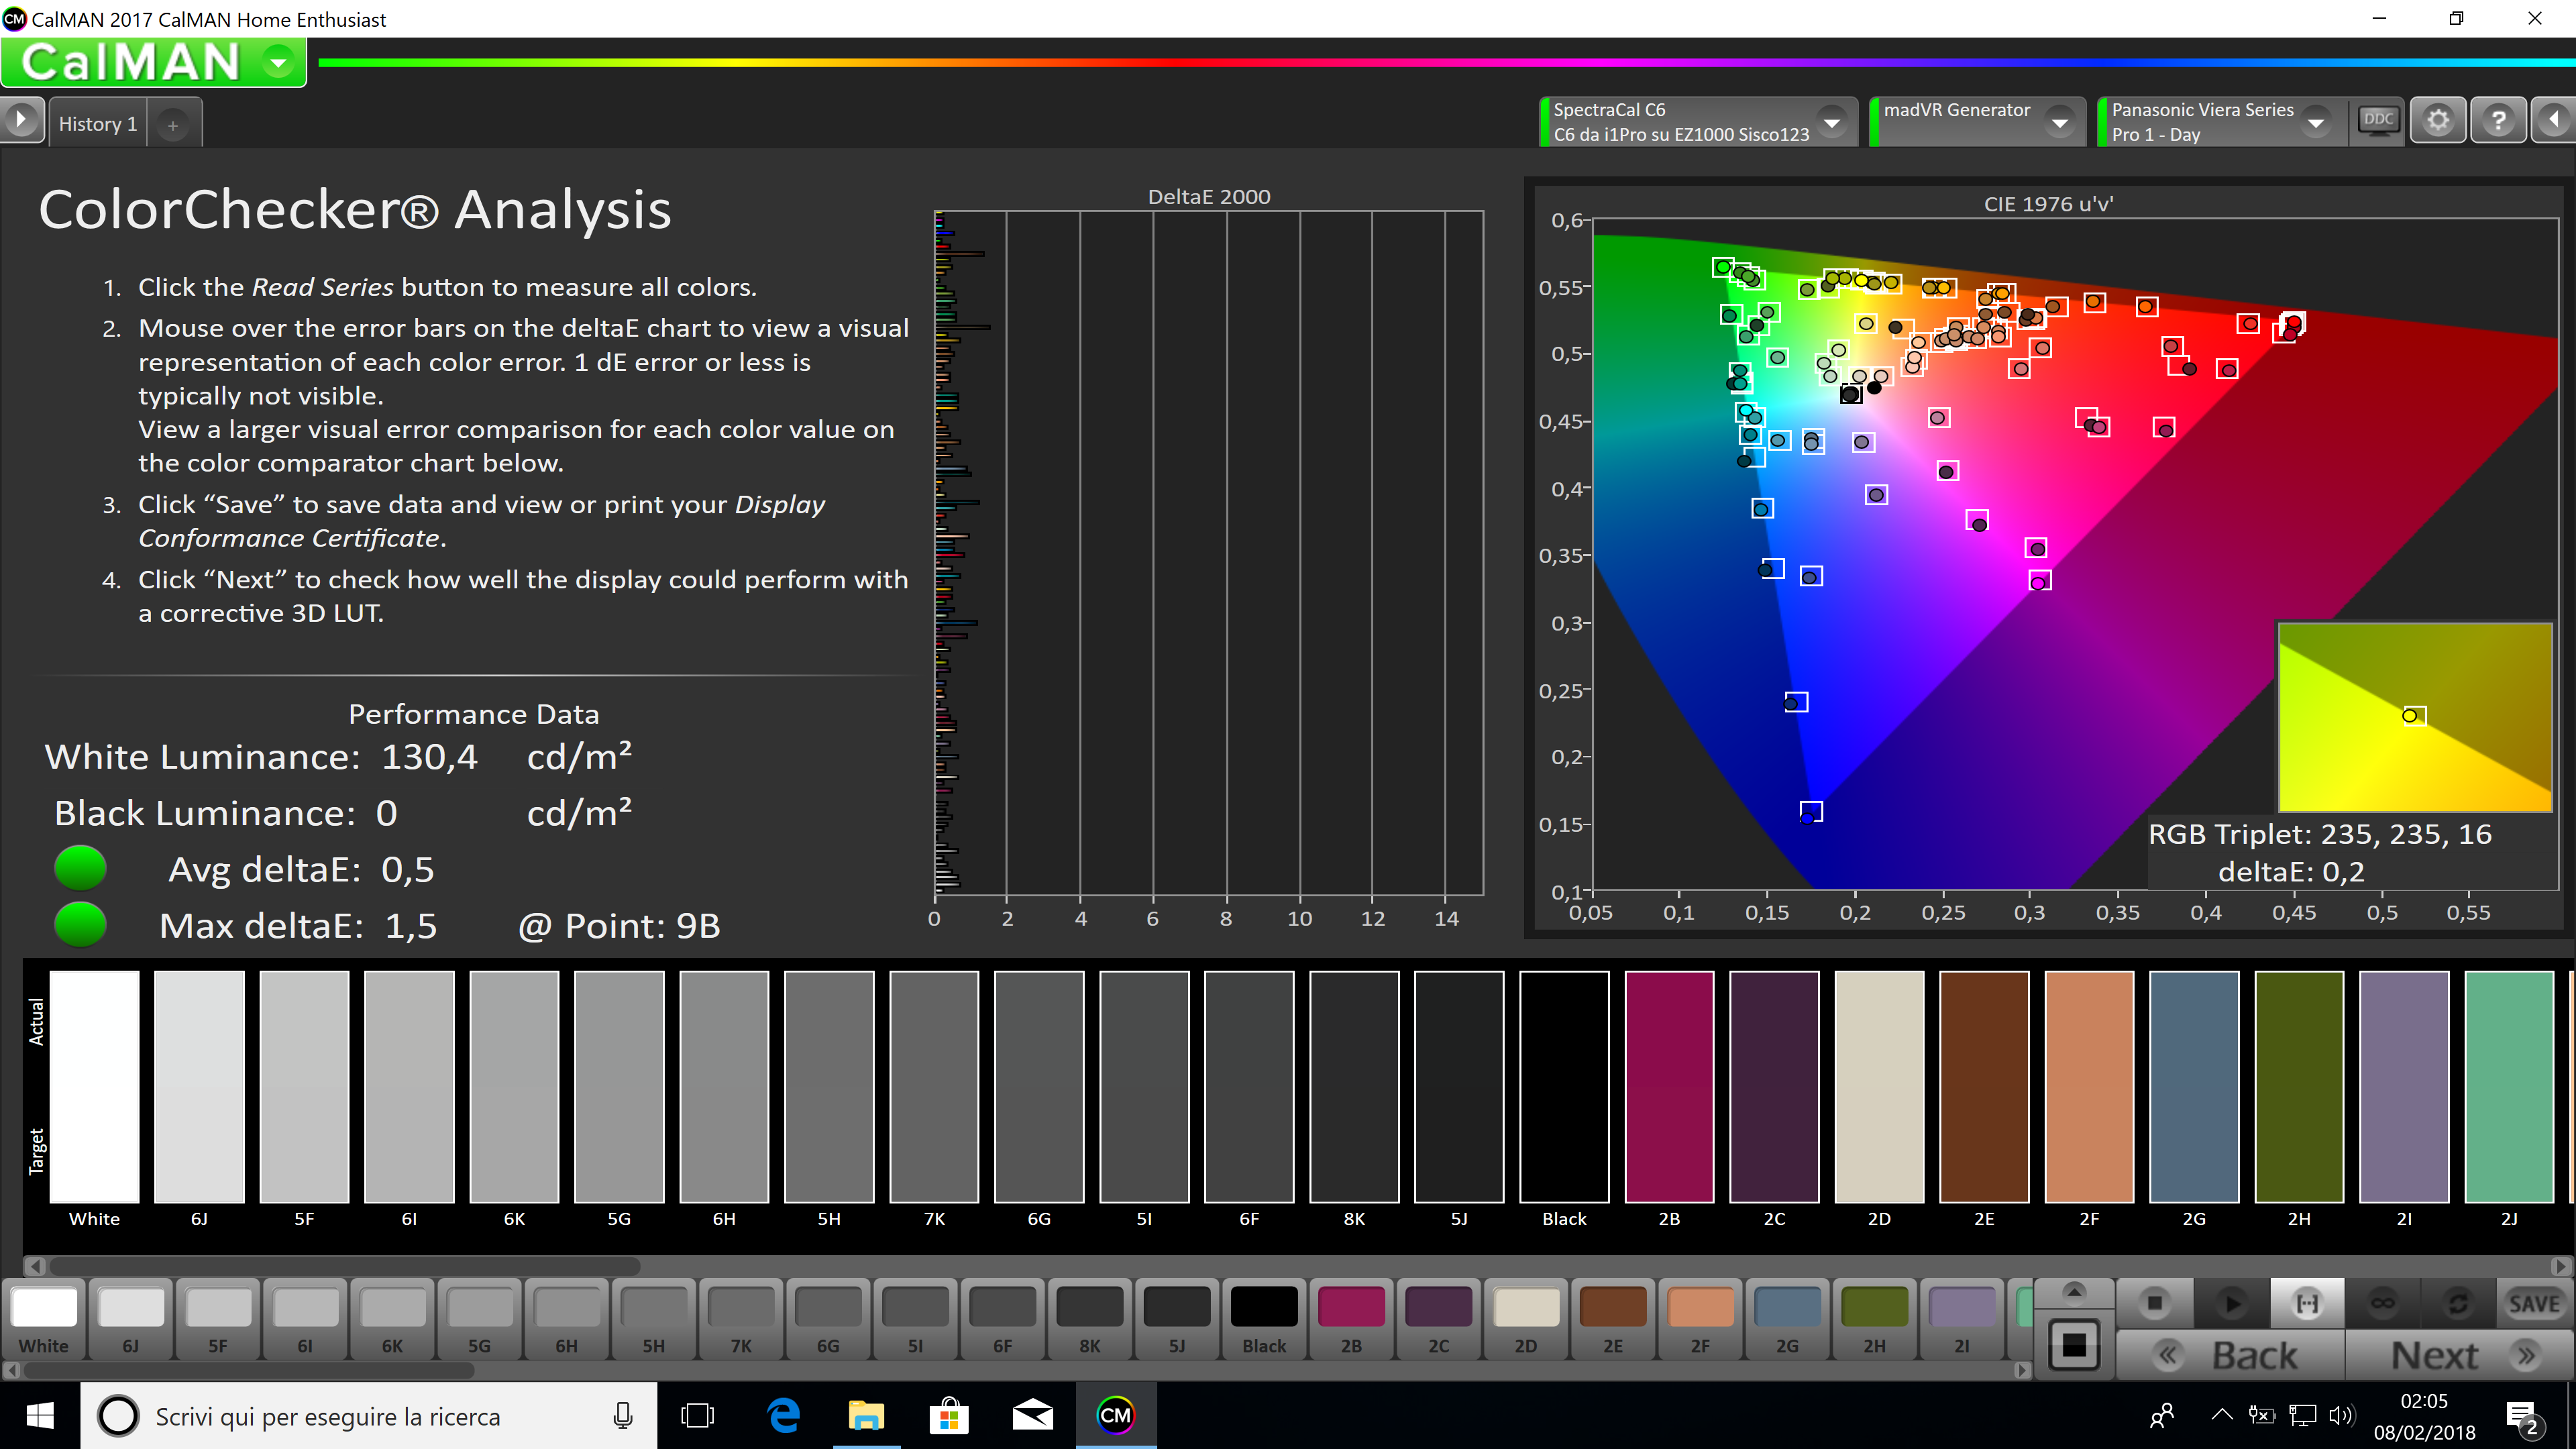Select the 2B magenta patch button
The width and height of the screenshot is (2576, 1449).
(1351, 1318)
